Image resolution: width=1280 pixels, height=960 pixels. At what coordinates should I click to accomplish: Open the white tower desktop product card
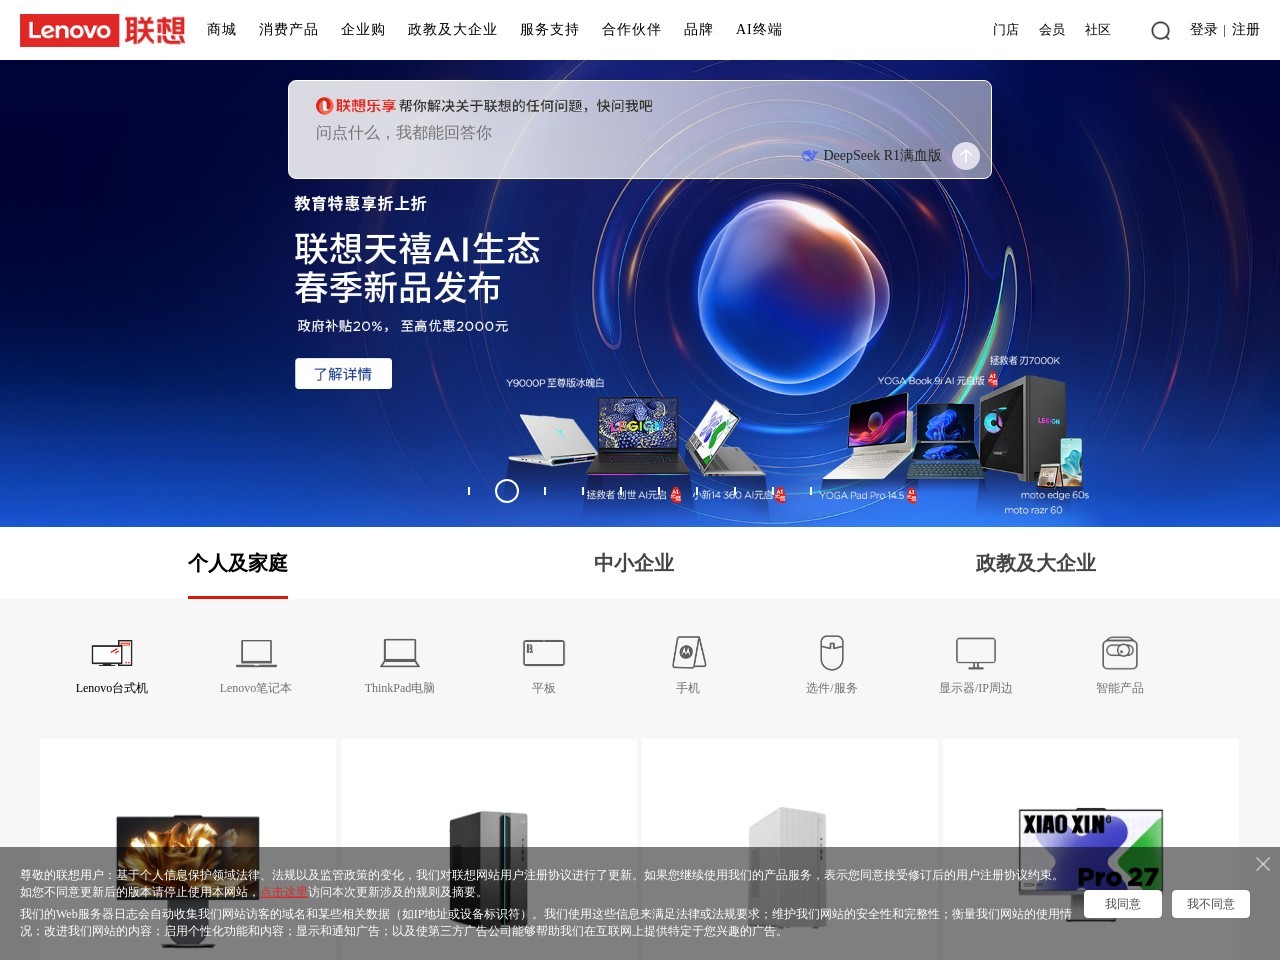[790, 850]
